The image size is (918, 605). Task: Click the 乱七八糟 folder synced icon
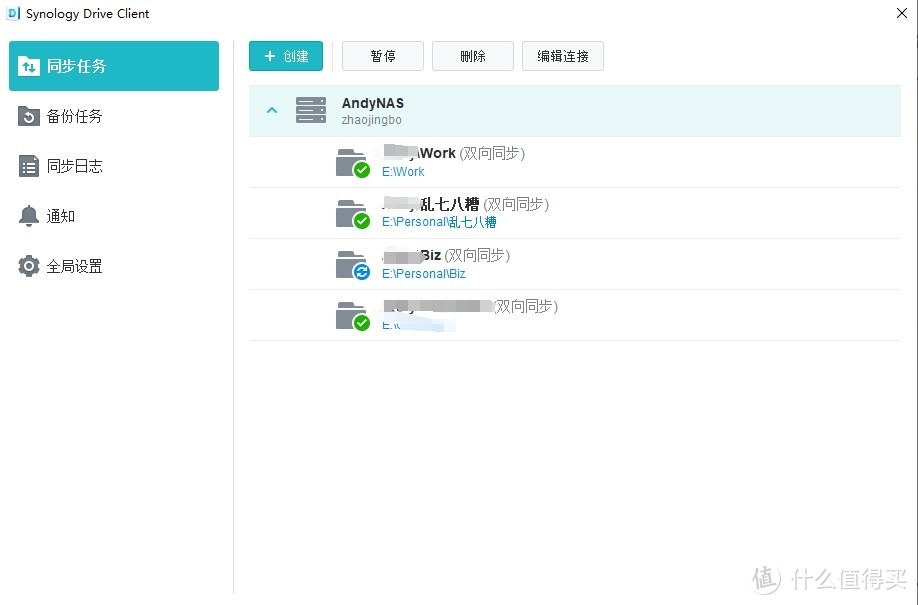pyautogui.click(x=352, y=213)
